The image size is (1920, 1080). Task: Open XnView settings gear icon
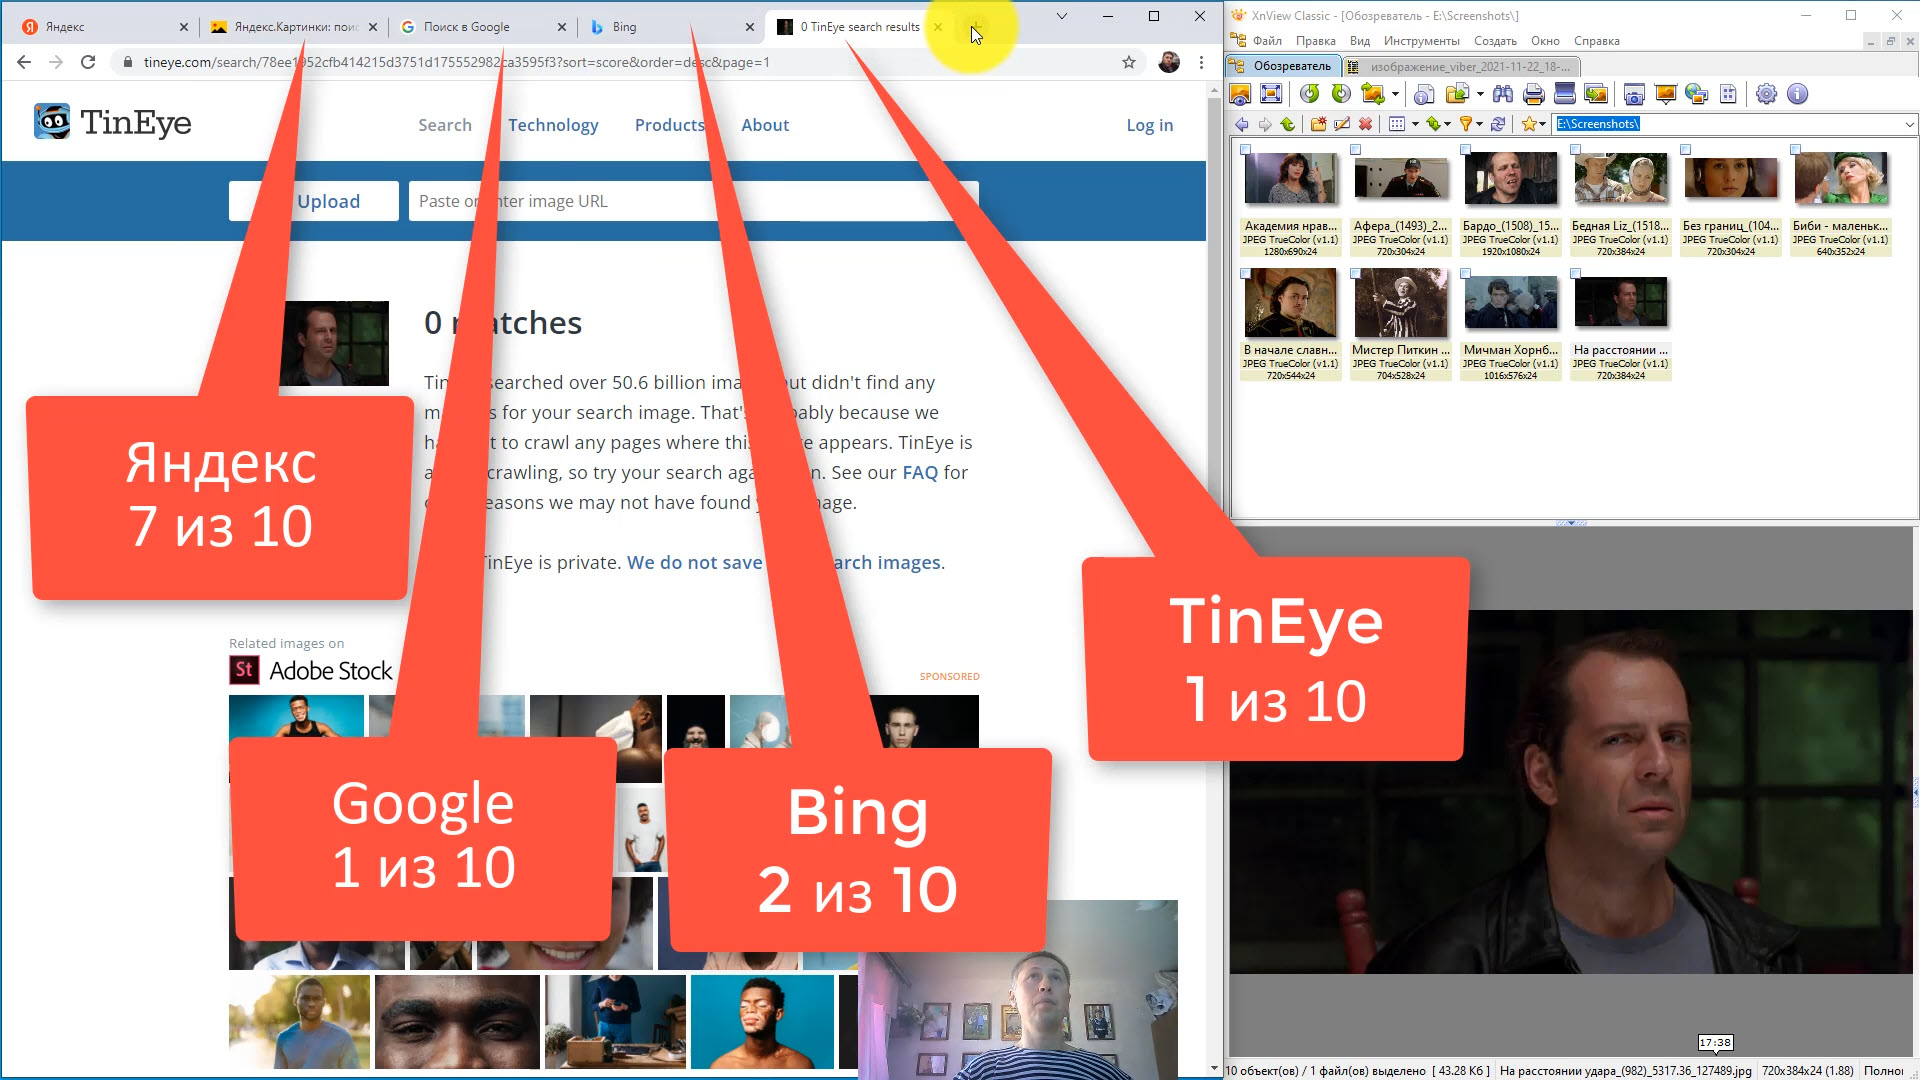pyautogui.click(x=1766, y=94)
